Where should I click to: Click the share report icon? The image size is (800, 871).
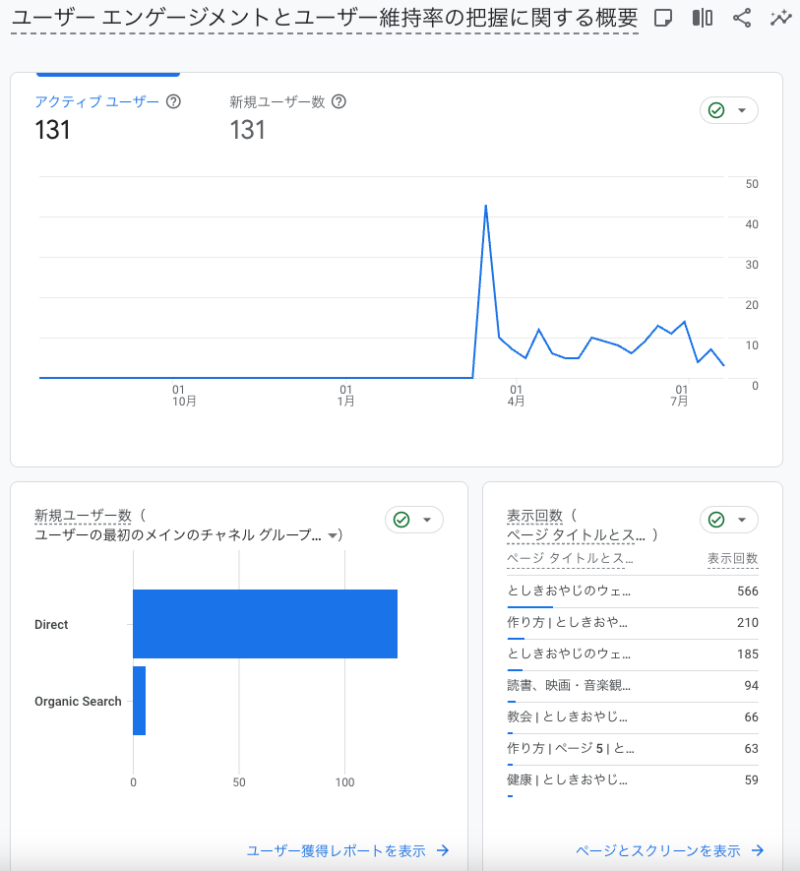tap(742, 18)
